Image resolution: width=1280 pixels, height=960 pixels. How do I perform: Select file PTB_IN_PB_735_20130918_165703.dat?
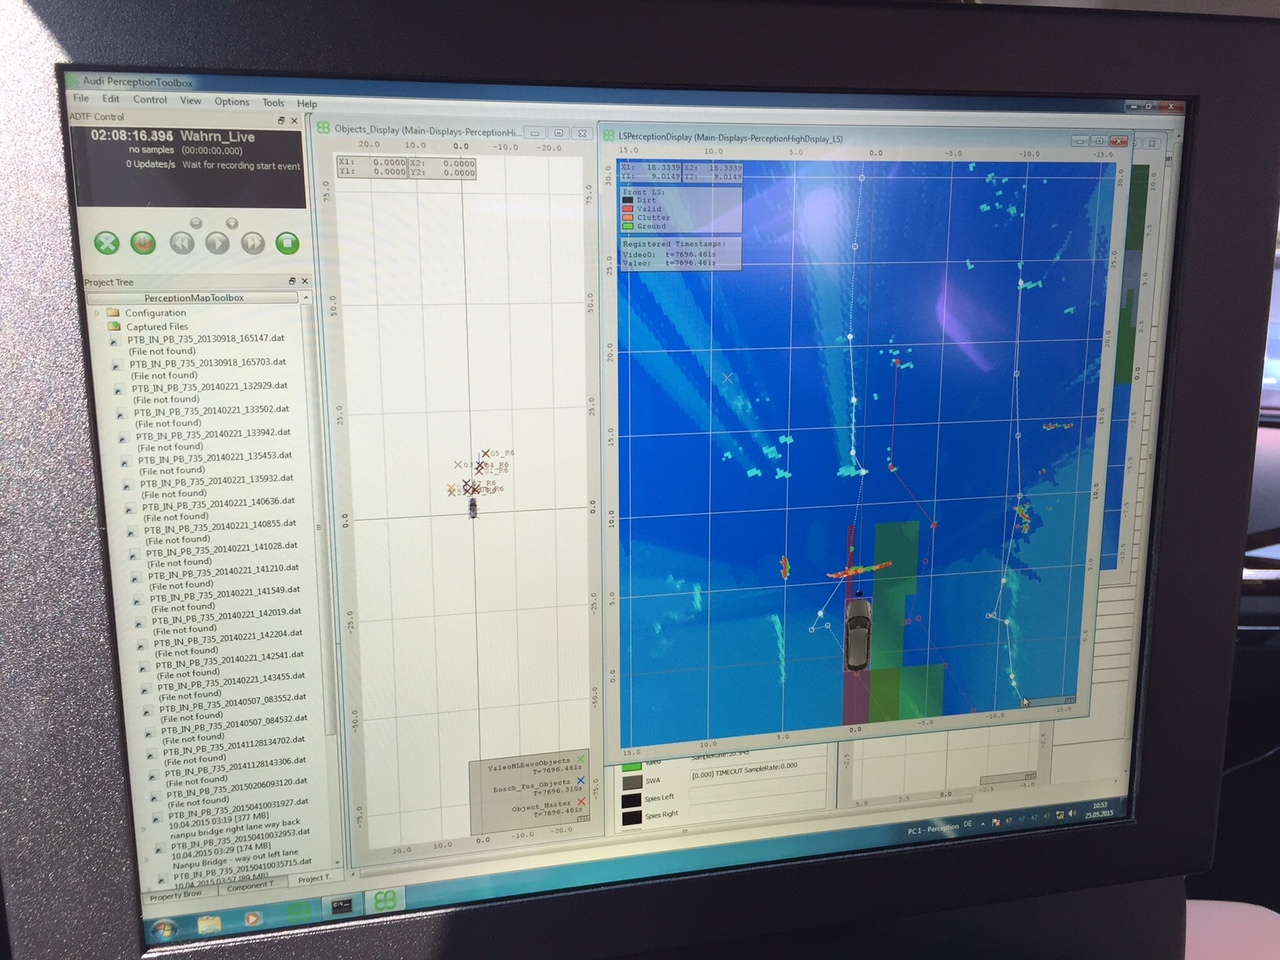point(208,363)
